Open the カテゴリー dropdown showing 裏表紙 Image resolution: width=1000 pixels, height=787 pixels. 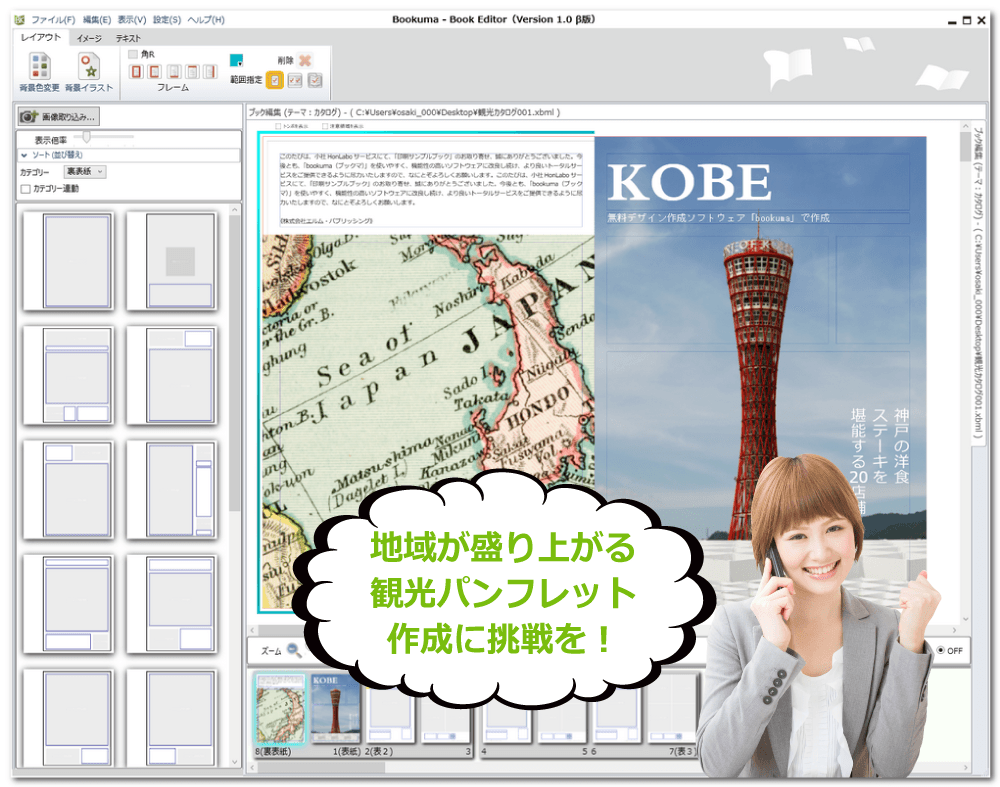click(85, 172)
